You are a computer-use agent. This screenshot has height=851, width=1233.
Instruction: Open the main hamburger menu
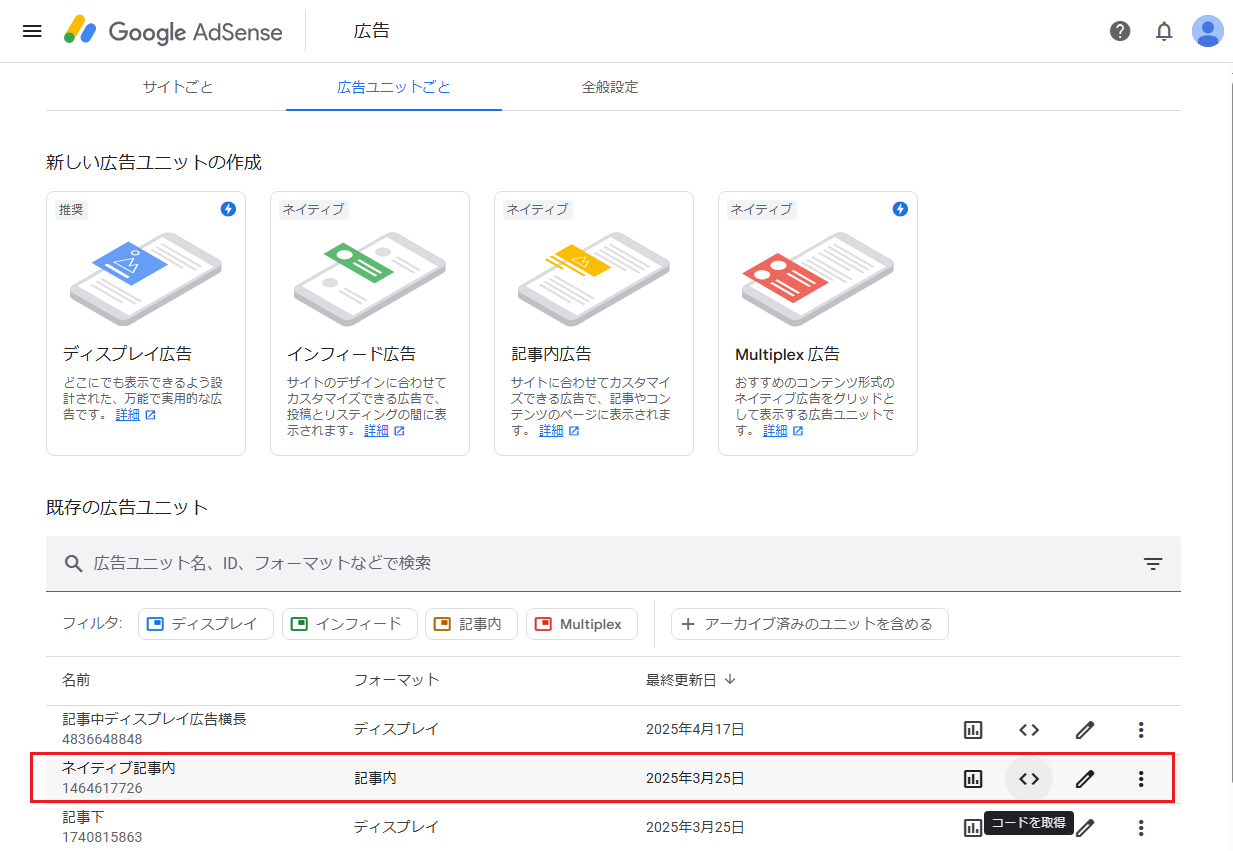[32, 31]
